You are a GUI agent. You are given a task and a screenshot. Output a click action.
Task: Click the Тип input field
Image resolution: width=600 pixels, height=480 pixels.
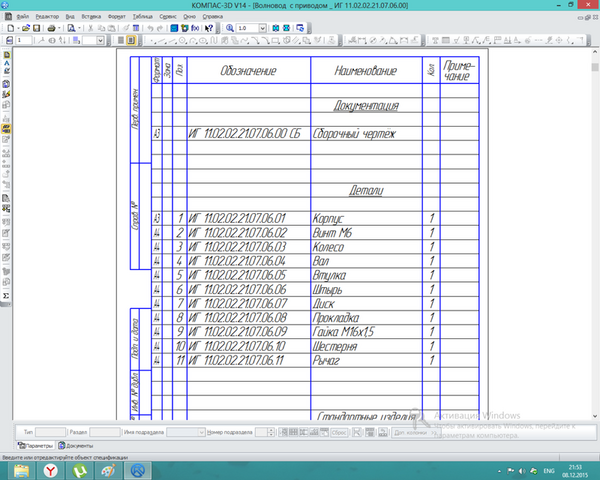51,432
